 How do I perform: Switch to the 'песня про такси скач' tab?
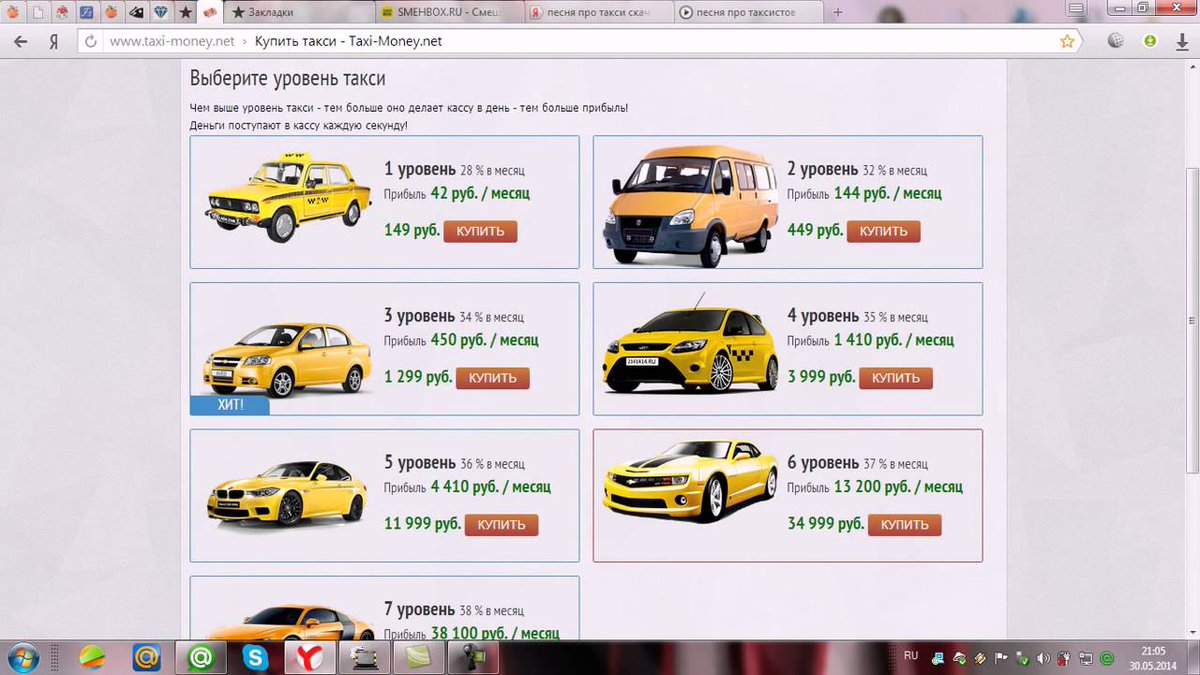tap(600, 13)
